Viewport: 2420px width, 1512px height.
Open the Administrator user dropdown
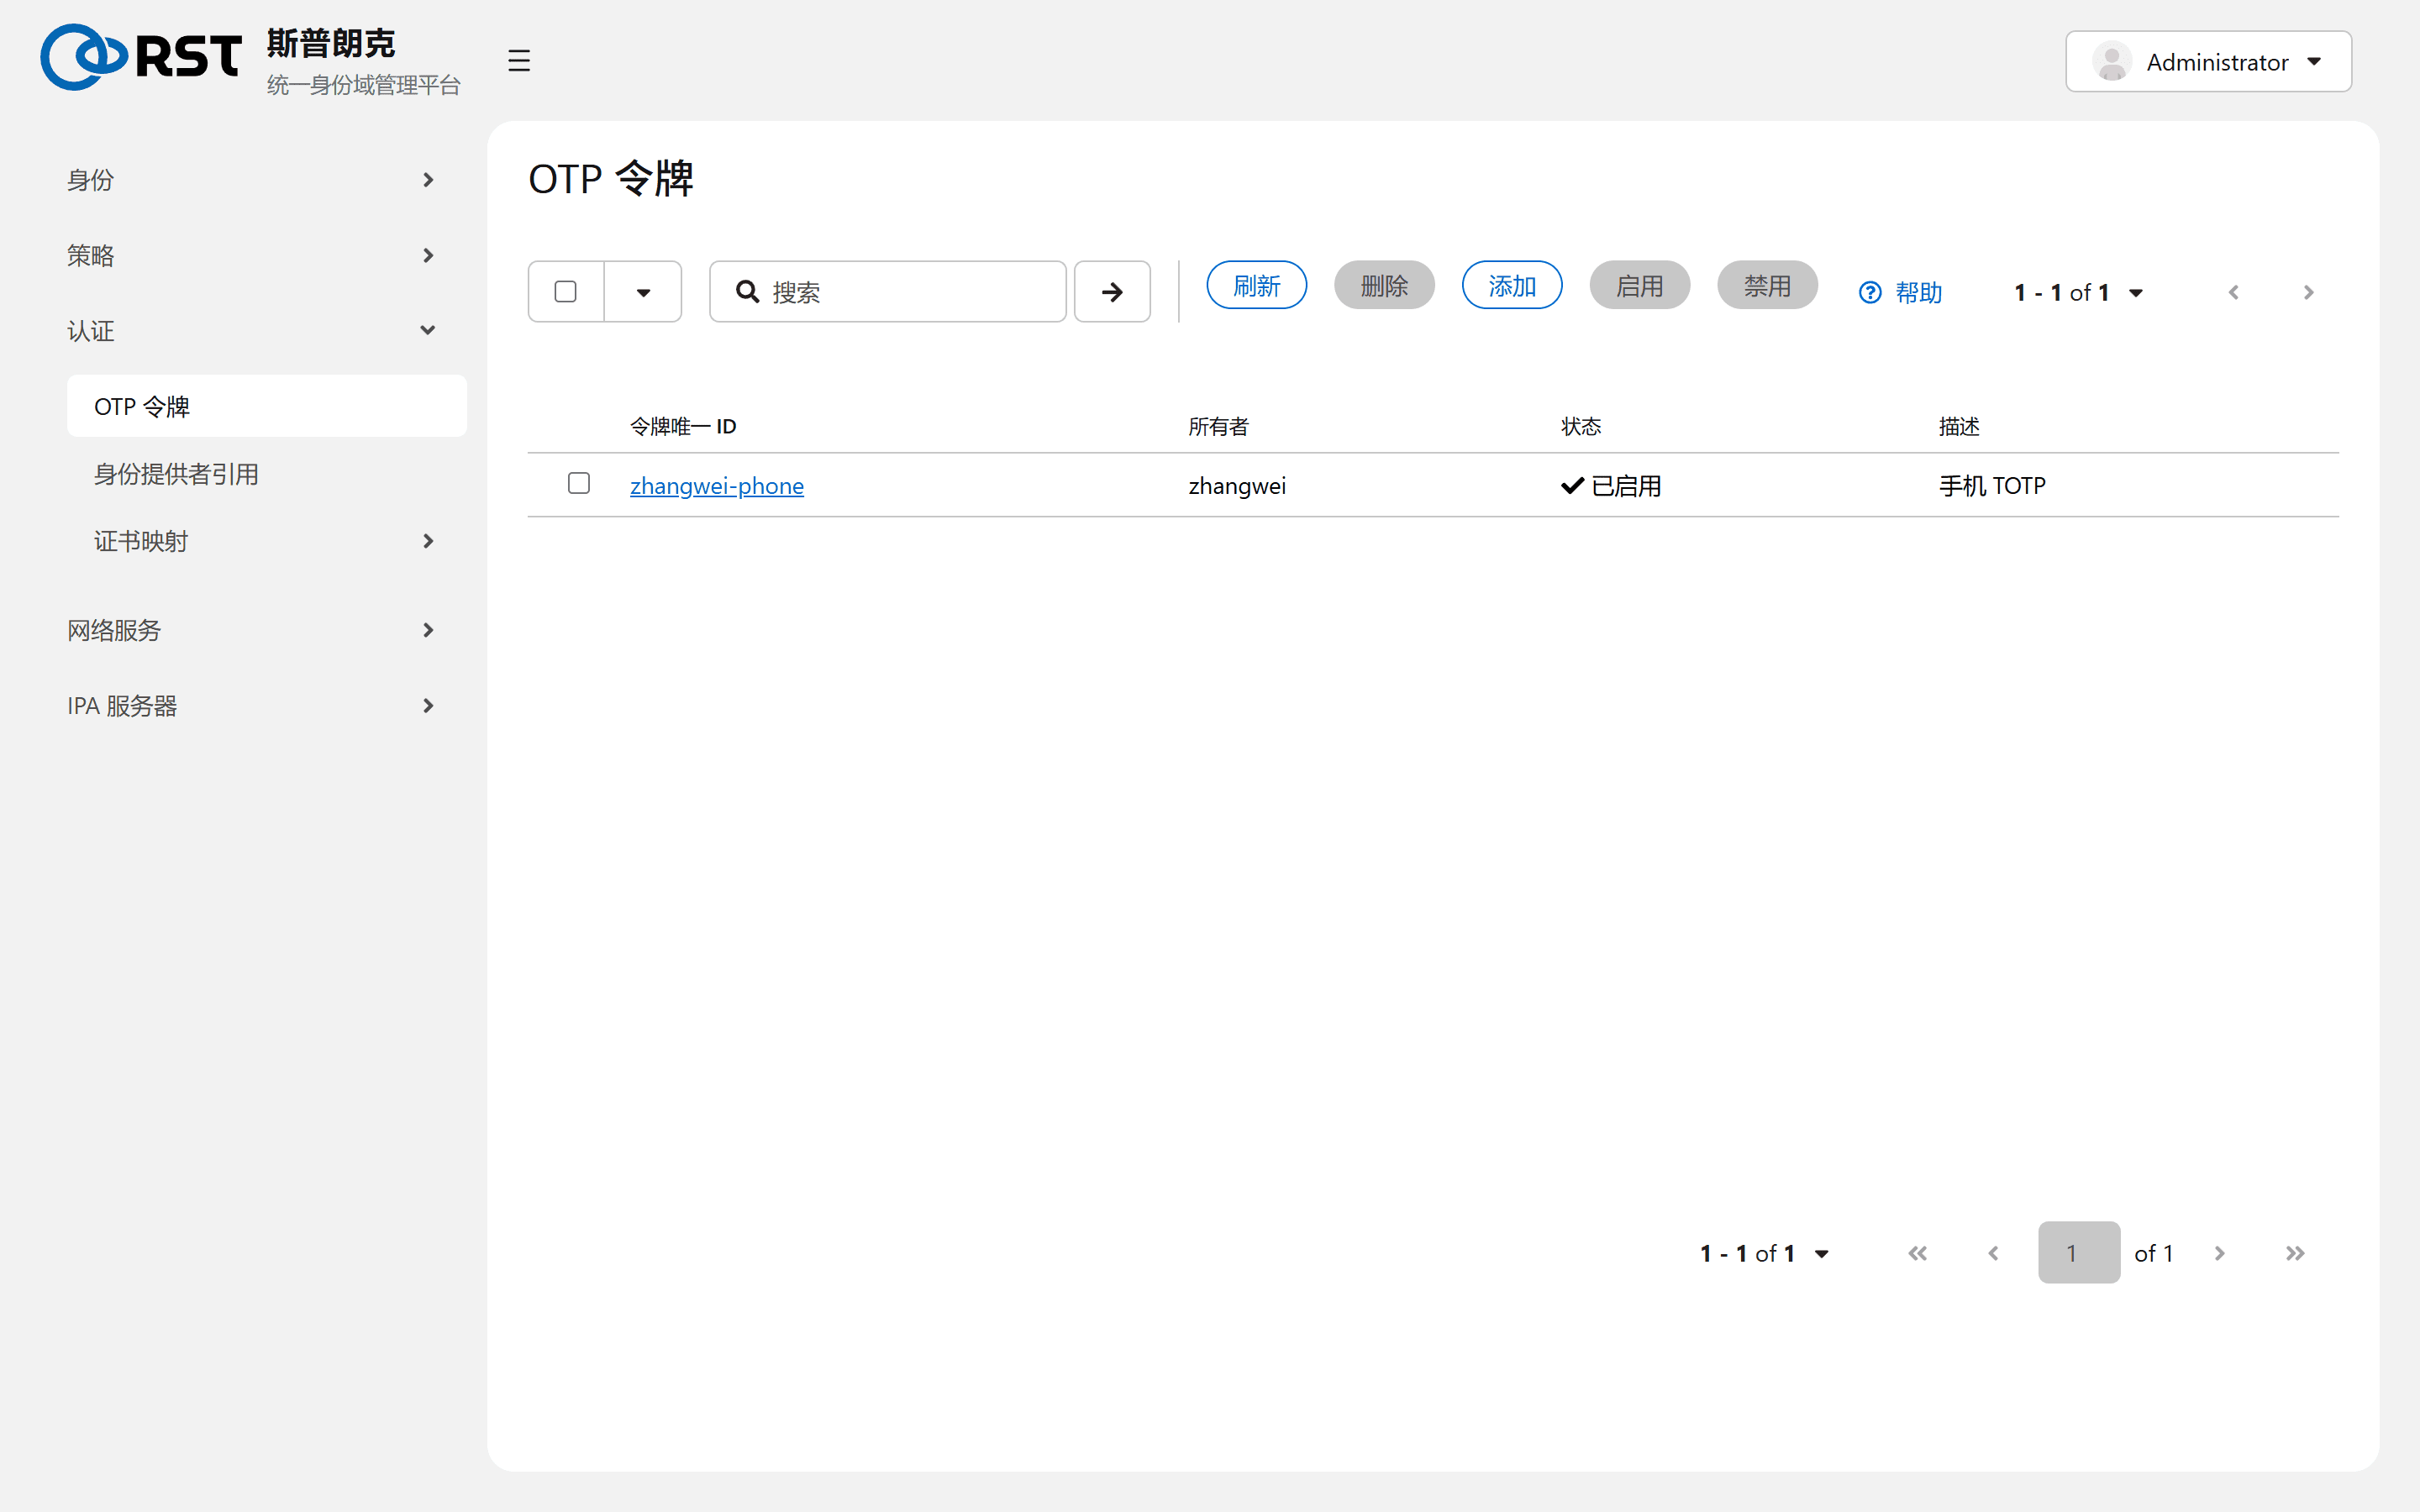click(2208, 62)
